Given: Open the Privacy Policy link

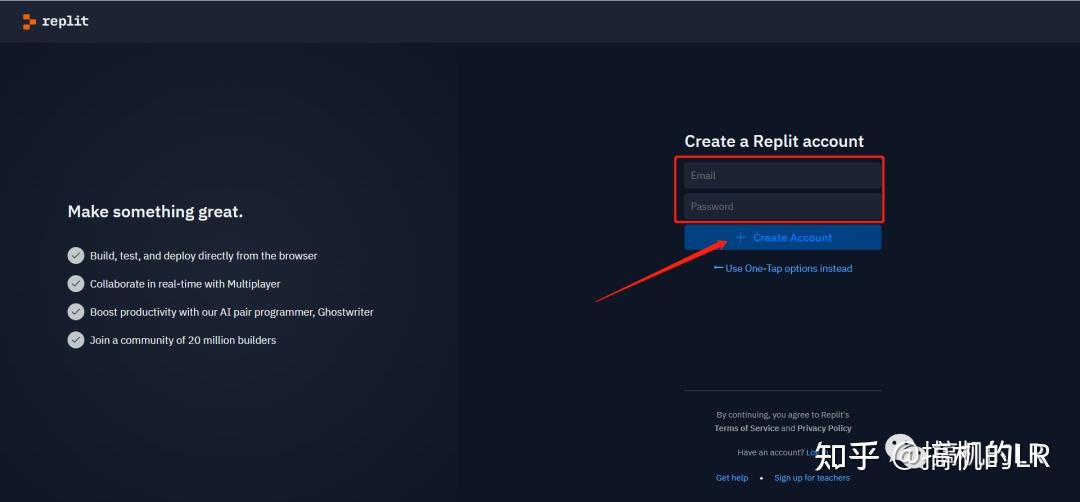Looking at the screenshot, I should coord(824,428).
